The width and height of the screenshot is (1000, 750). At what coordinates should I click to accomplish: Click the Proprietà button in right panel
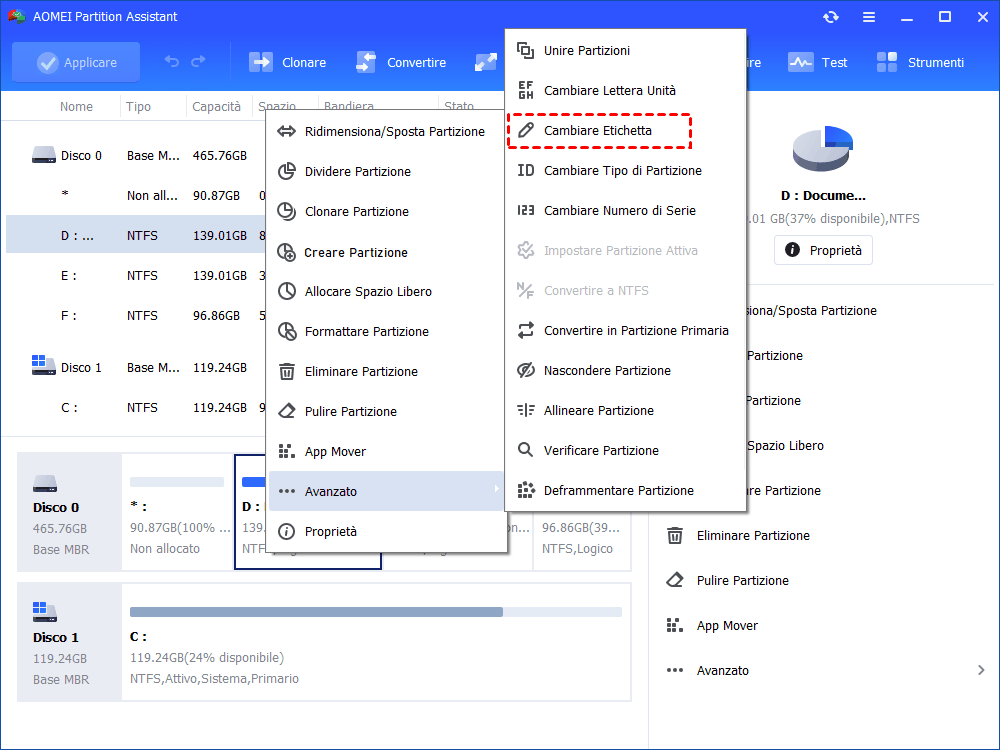point(823,250)
